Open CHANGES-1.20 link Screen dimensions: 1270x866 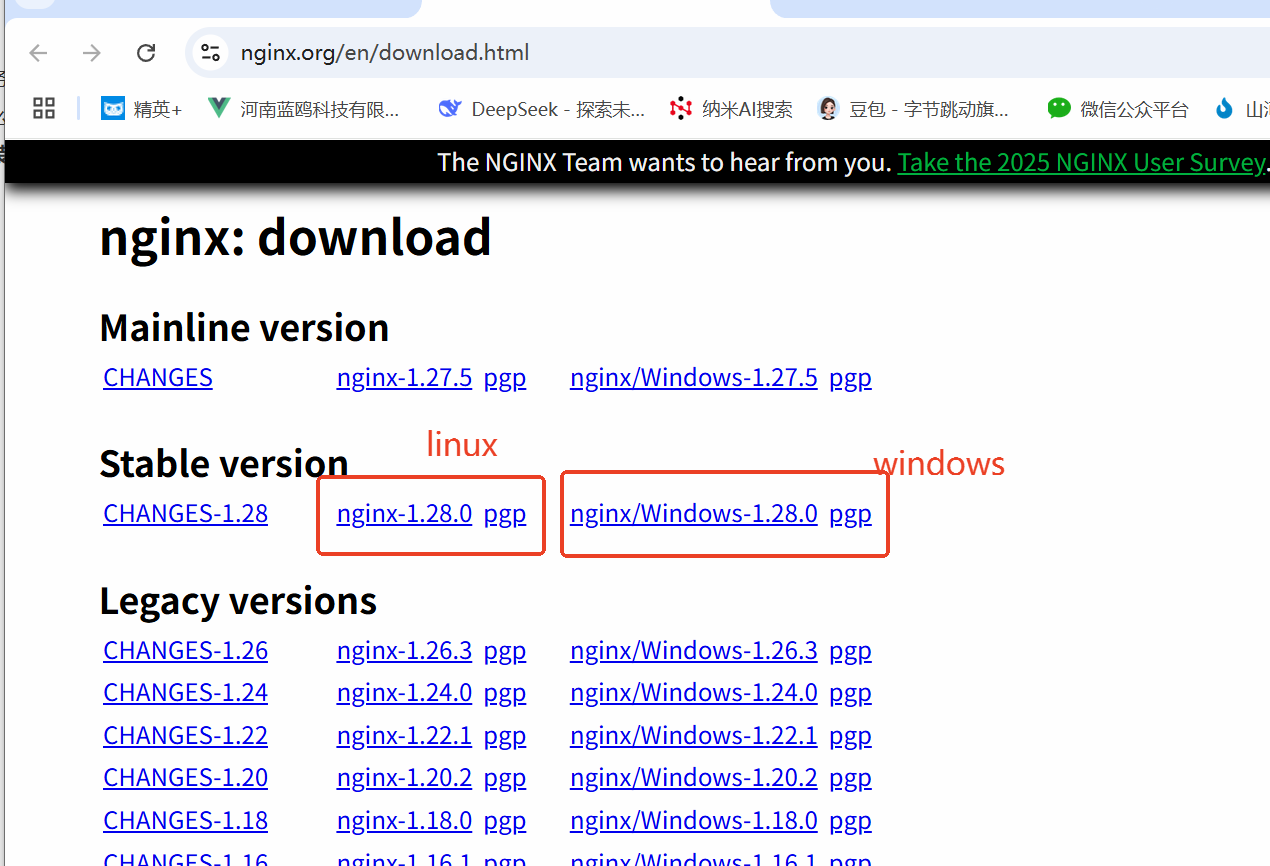186,778
